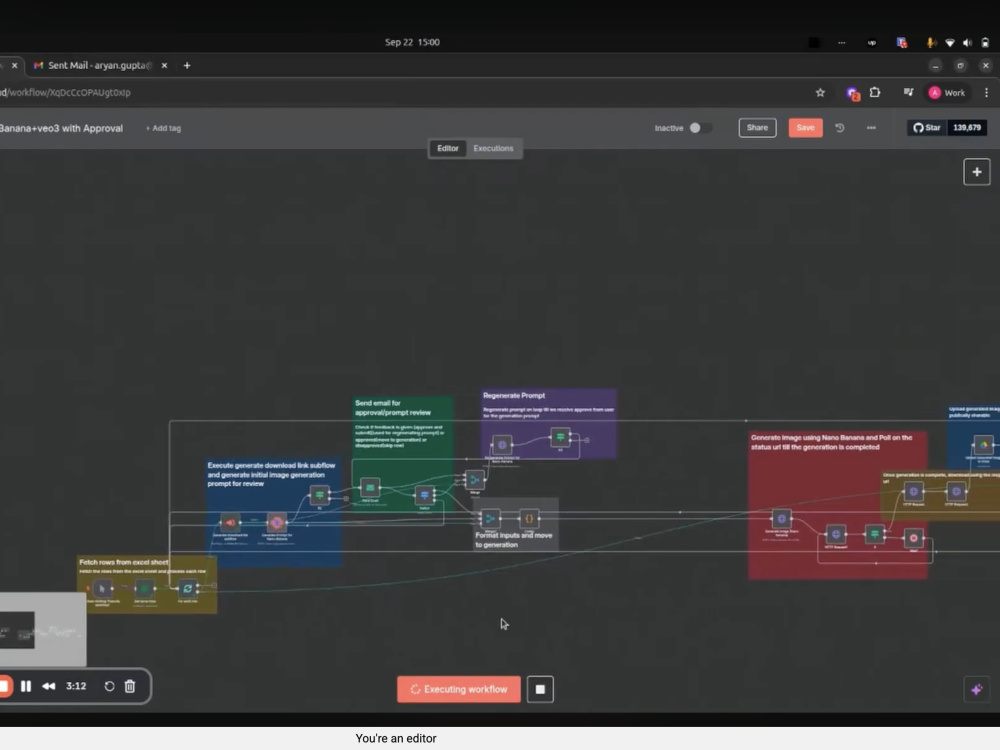
Task: Click the GitHub Star button
Action: pyautogui.click(x=927, y=128)
